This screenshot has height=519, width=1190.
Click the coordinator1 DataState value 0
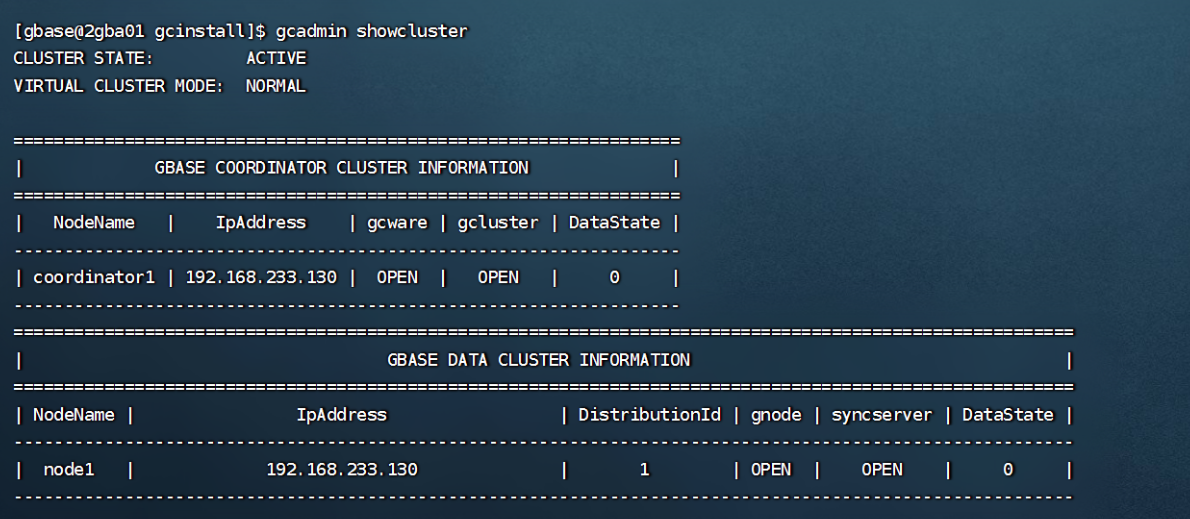(x=615, y=278)
